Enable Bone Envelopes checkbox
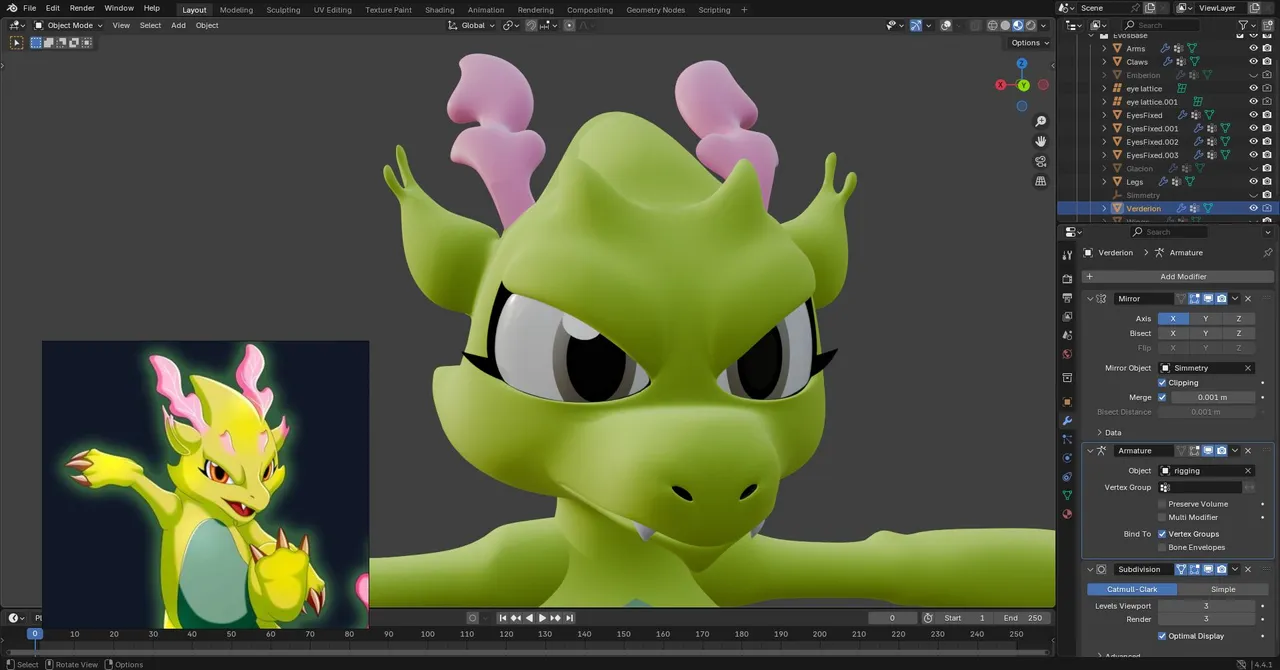The width and height of the screenshot is (1280, 670). click(1162, 548)
